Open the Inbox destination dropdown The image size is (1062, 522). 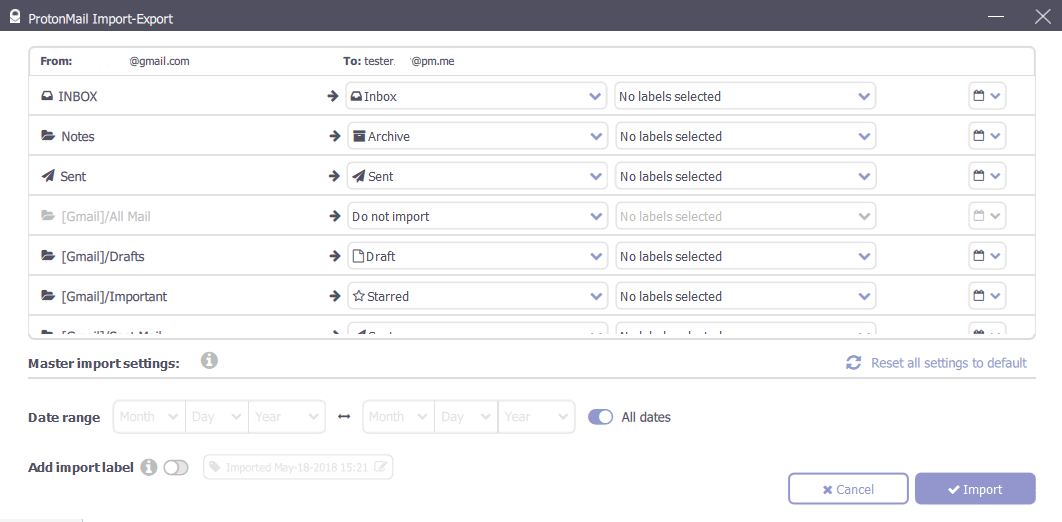click(476, 96)
